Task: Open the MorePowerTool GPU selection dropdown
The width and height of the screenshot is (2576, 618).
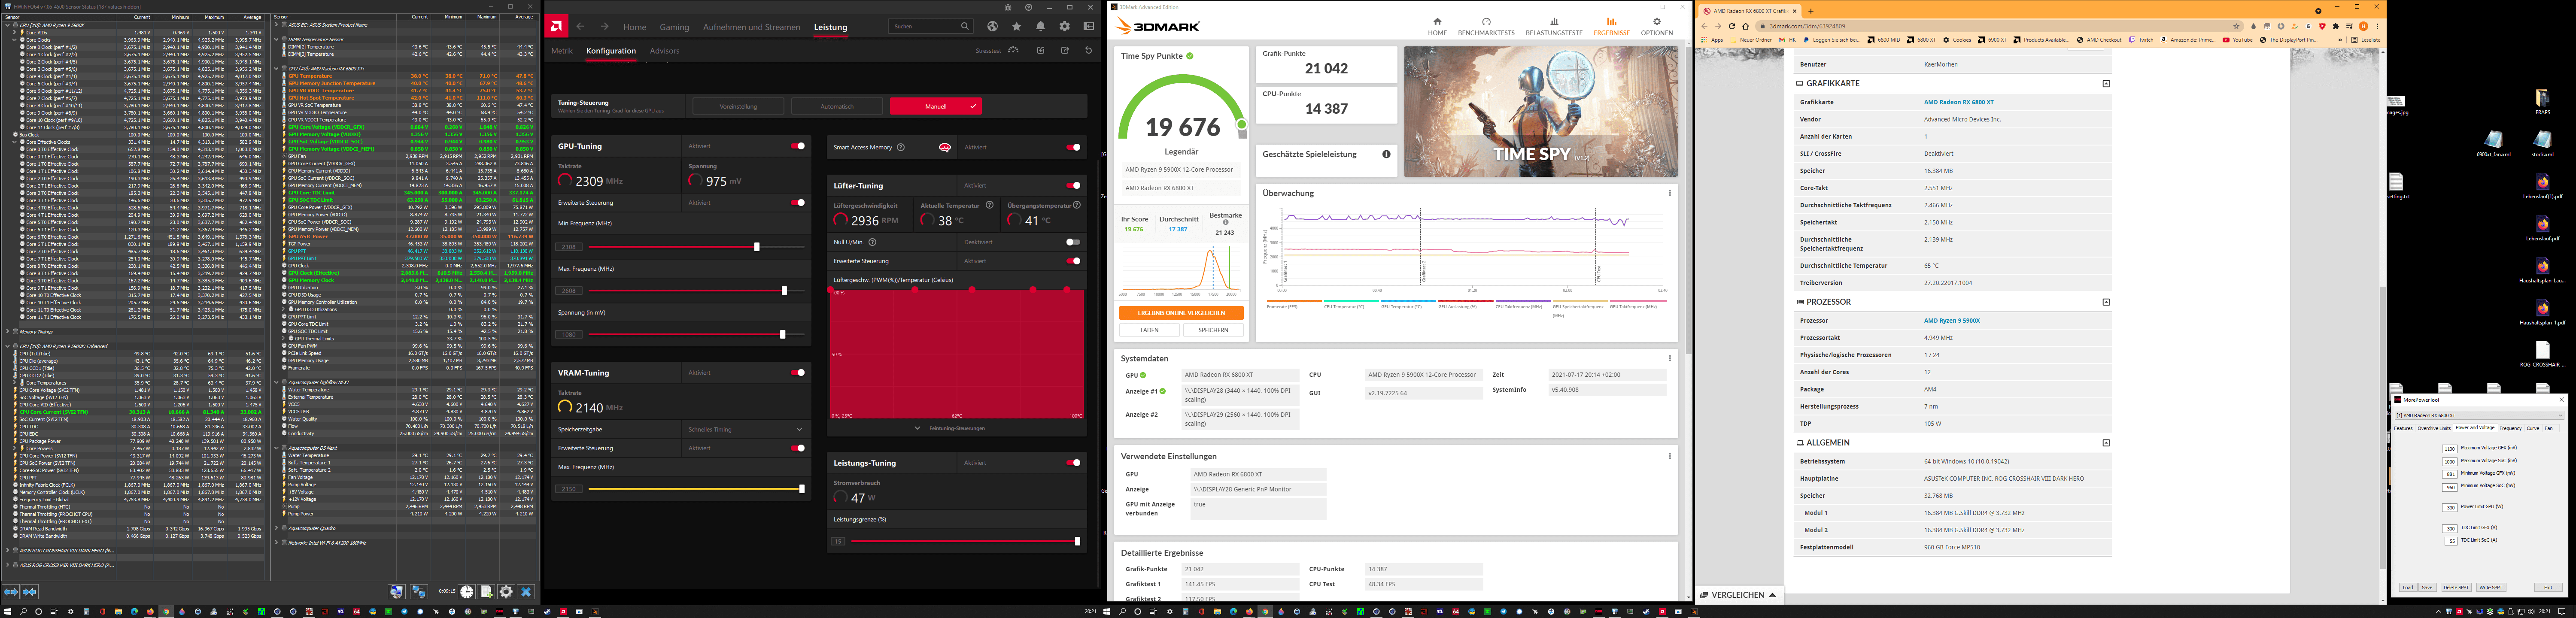Action: coord(2480,415)
